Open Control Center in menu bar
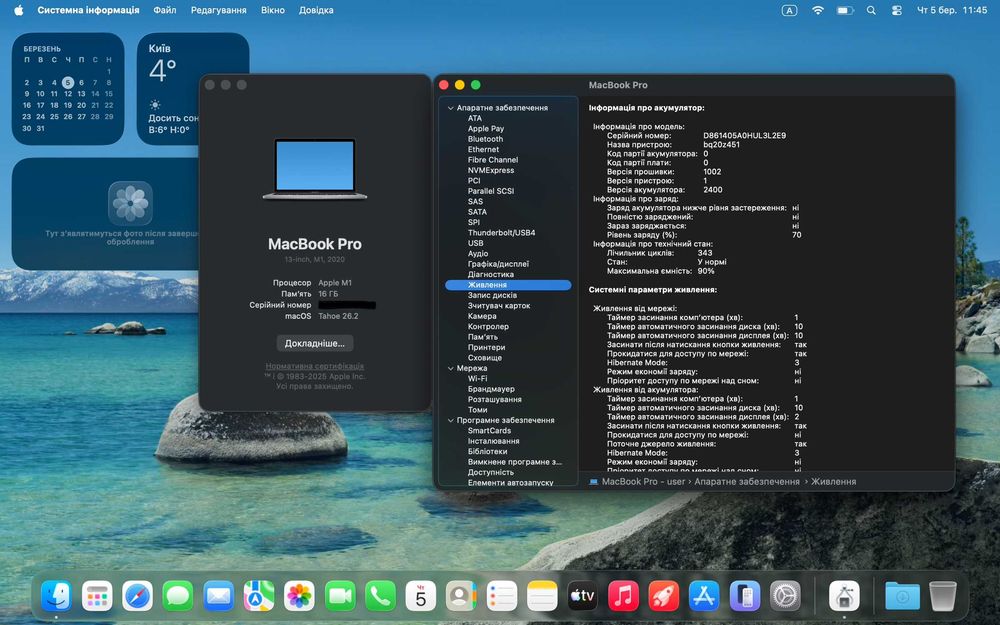 [x=896, y=10]
